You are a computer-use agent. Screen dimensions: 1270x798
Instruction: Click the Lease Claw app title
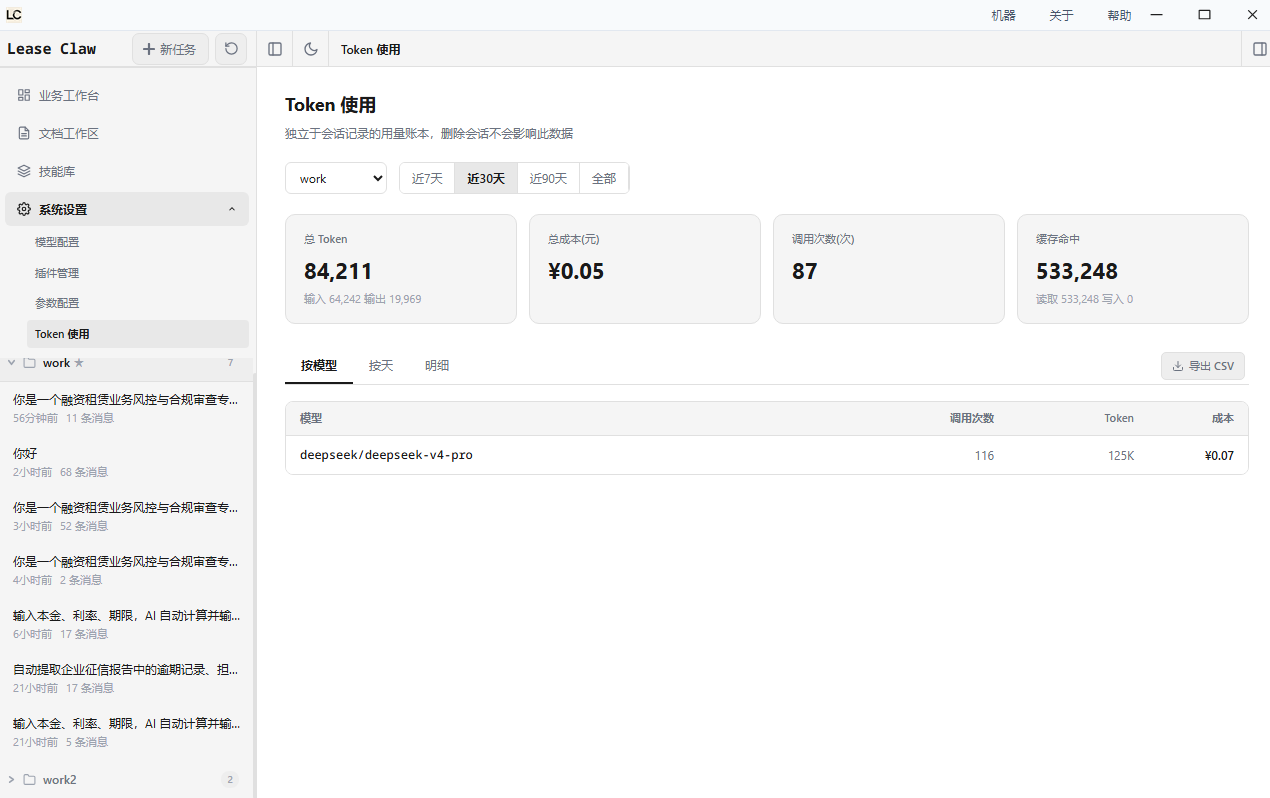(x=52, y=49)
